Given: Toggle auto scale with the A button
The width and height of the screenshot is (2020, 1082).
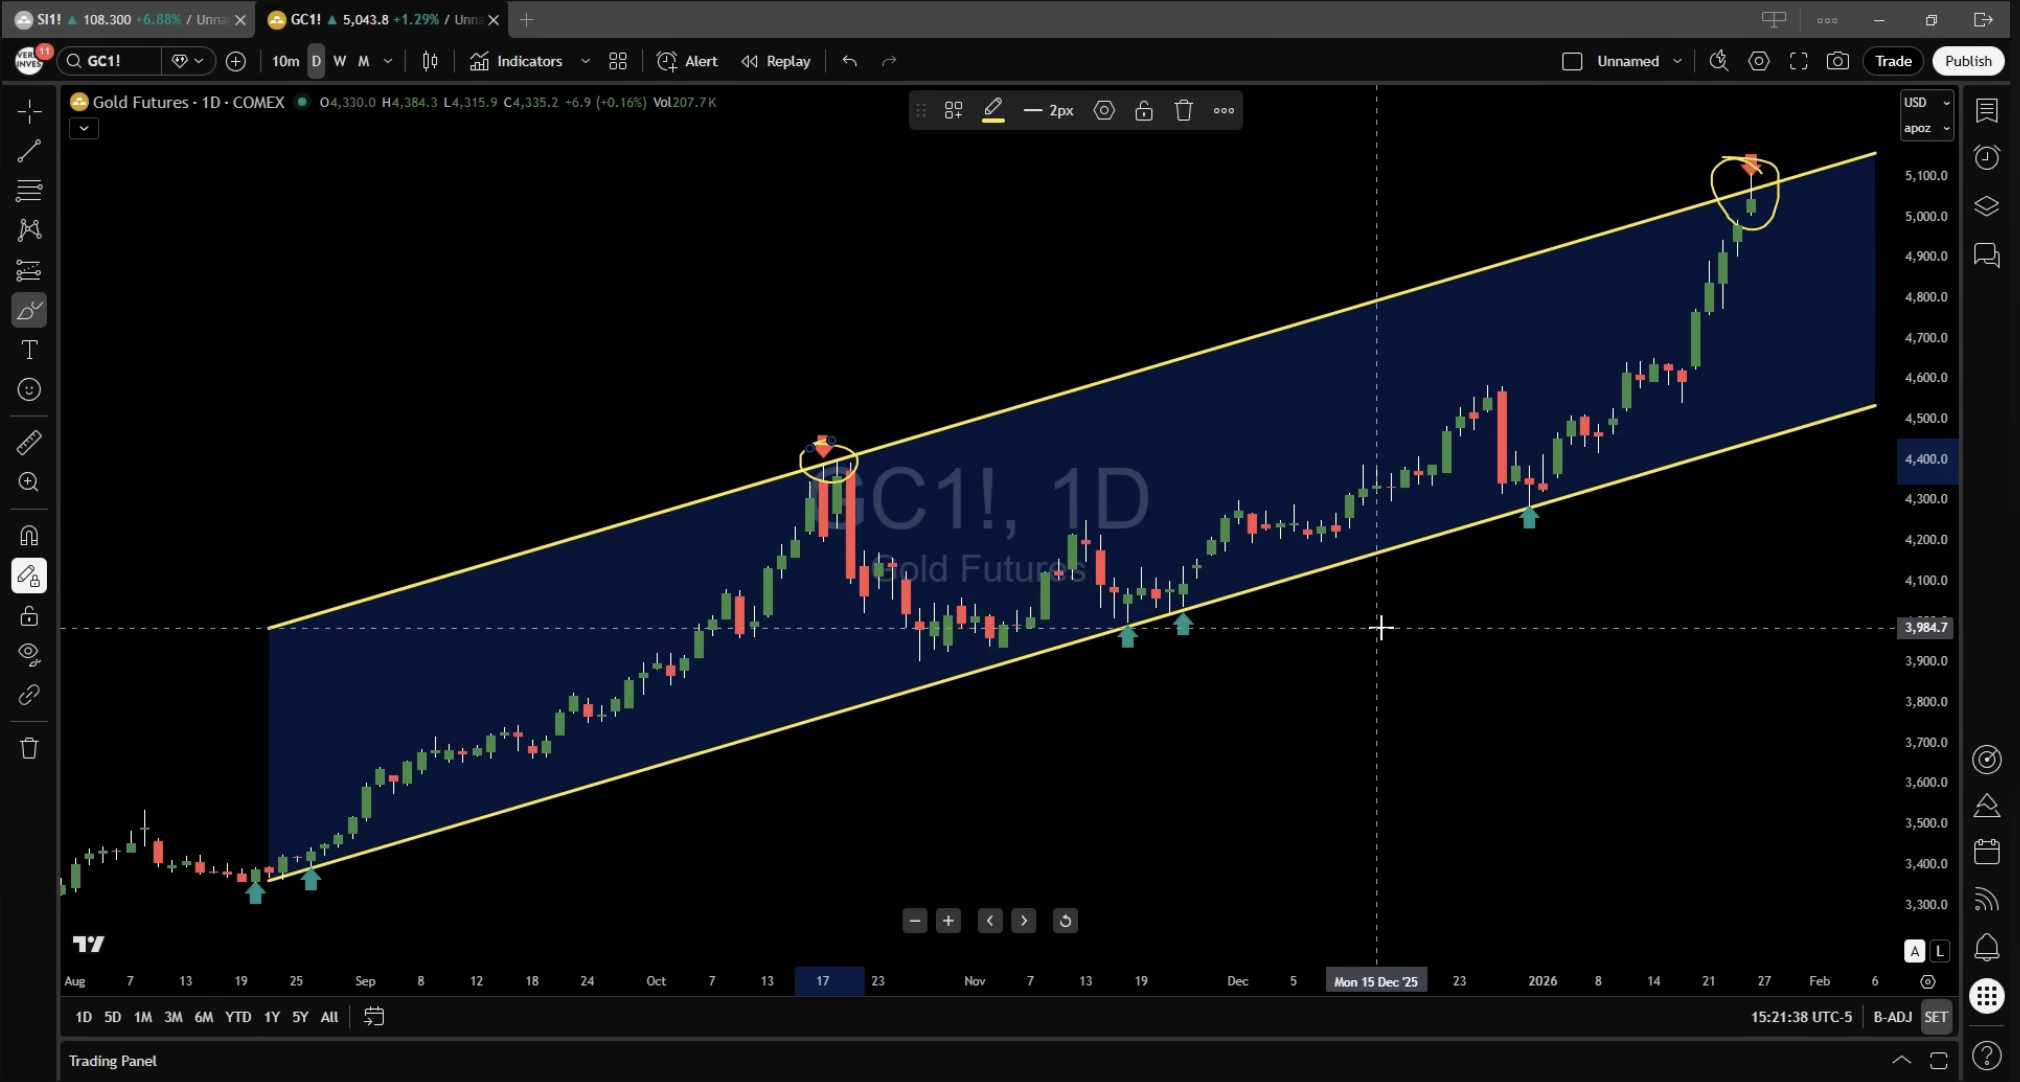Looking at the screenshot, I should (1914, 951).
